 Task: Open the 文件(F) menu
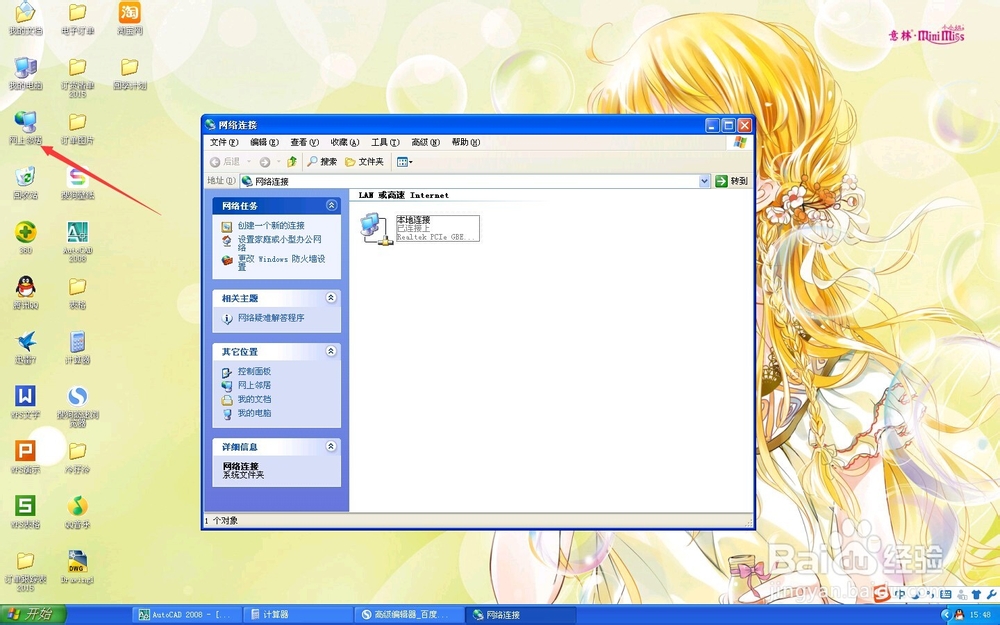[224, 142]
